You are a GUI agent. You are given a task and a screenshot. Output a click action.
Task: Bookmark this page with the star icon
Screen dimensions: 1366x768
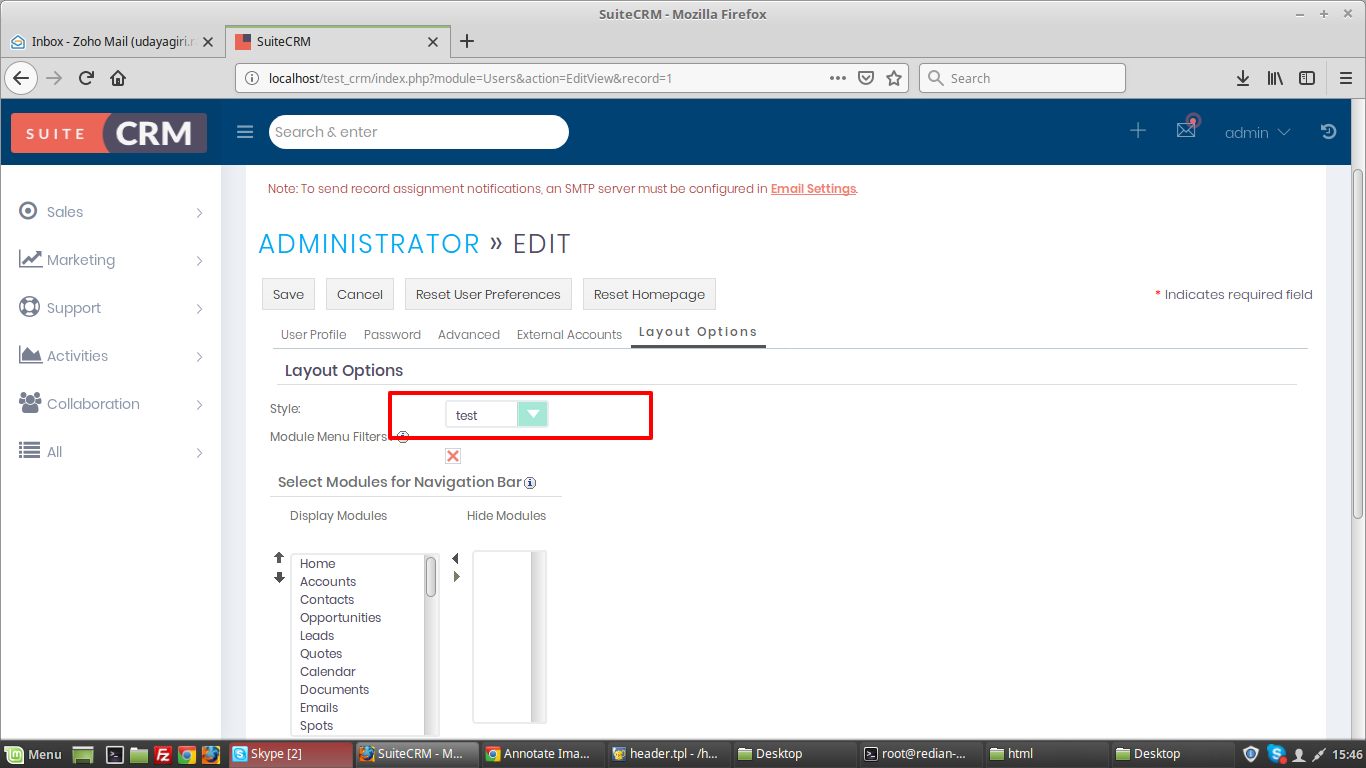click(x=894, y=78)
